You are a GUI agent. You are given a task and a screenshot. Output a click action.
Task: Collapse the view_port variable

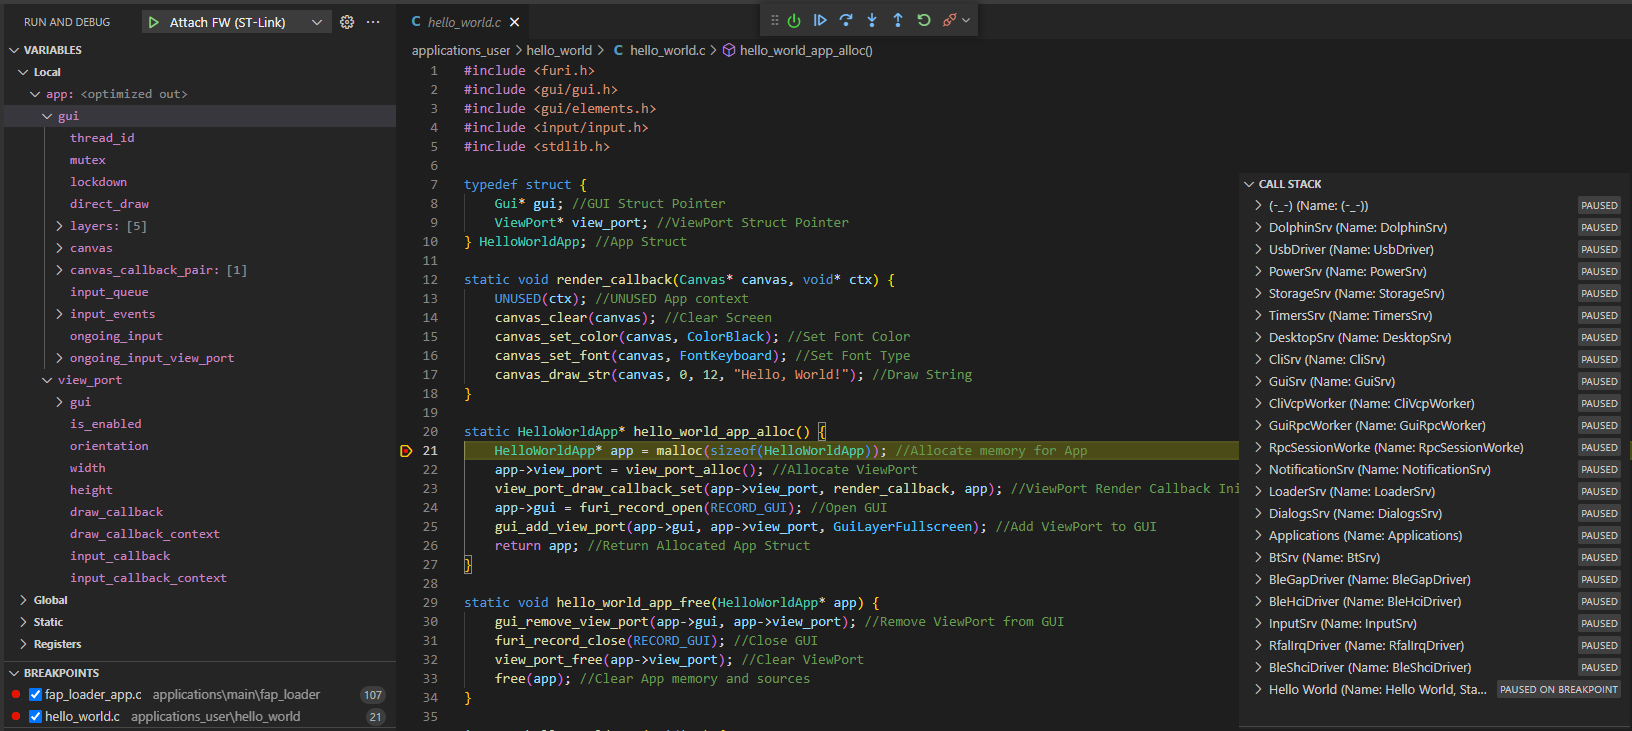47,380
